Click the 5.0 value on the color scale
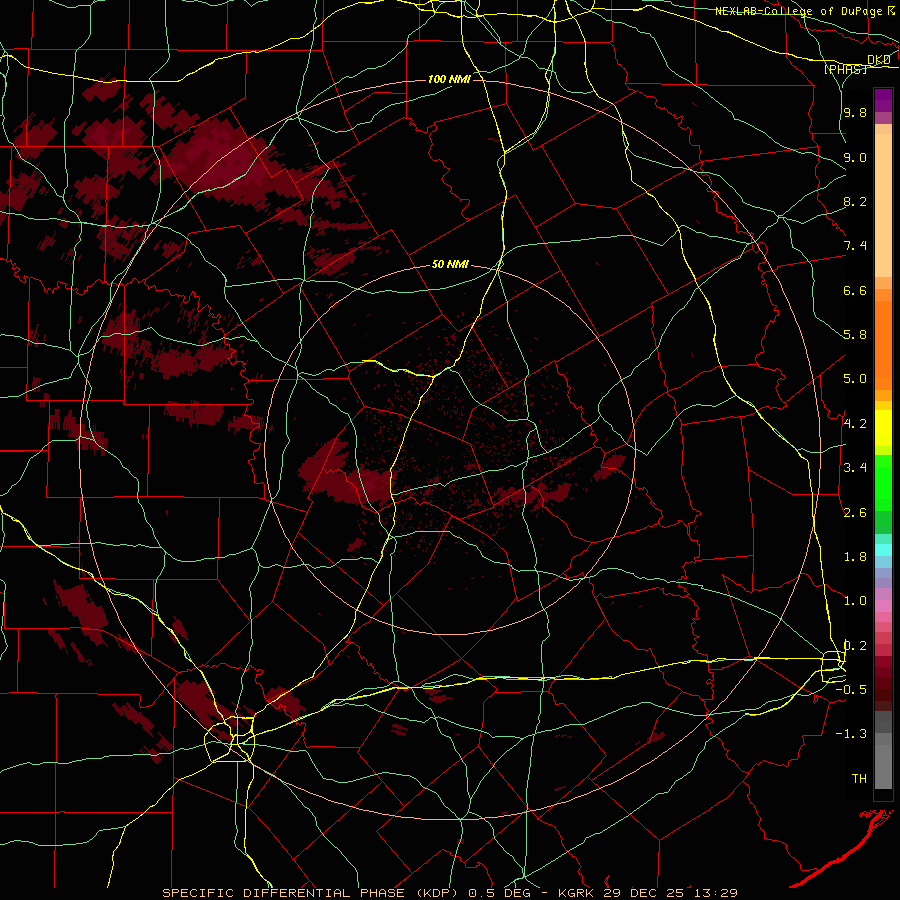 pyautogui.click(x=855, y=379)
